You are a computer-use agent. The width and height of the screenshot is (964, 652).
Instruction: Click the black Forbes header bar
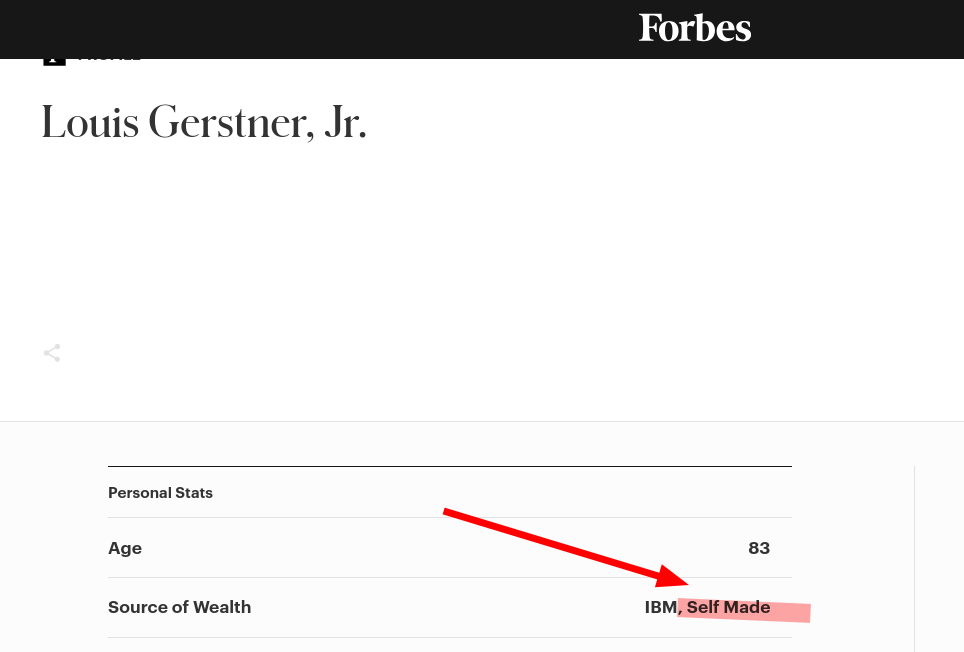(482, 29)
